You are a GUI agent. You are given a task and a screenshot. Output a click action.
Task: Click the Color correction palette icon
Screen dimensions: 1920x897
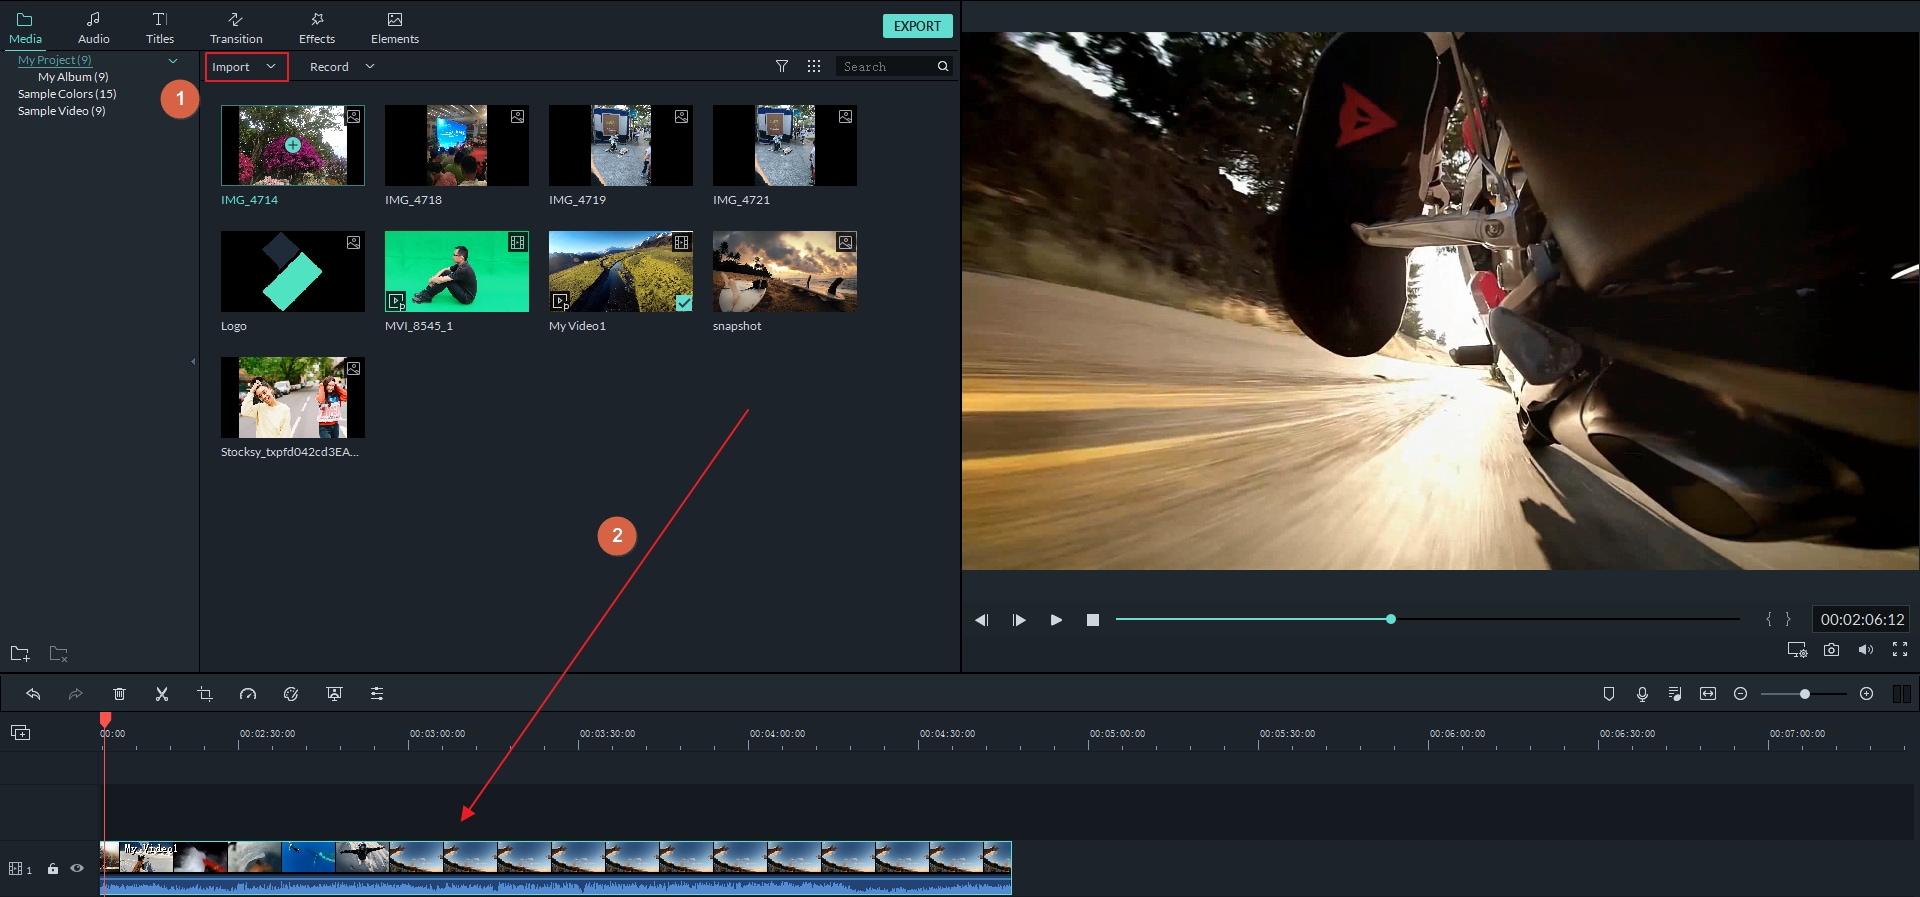[291, 694]
